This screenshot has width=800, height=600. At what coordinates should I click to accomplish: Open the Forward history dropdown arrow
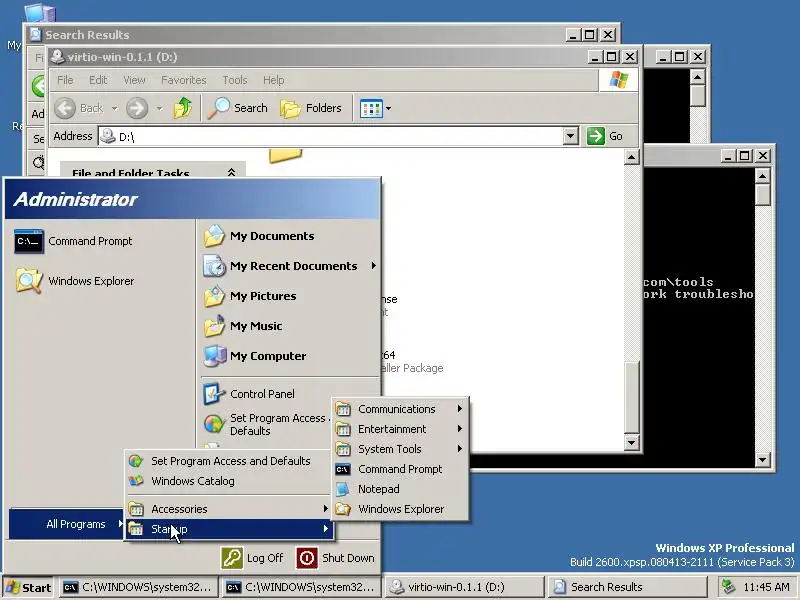[160, 108]
